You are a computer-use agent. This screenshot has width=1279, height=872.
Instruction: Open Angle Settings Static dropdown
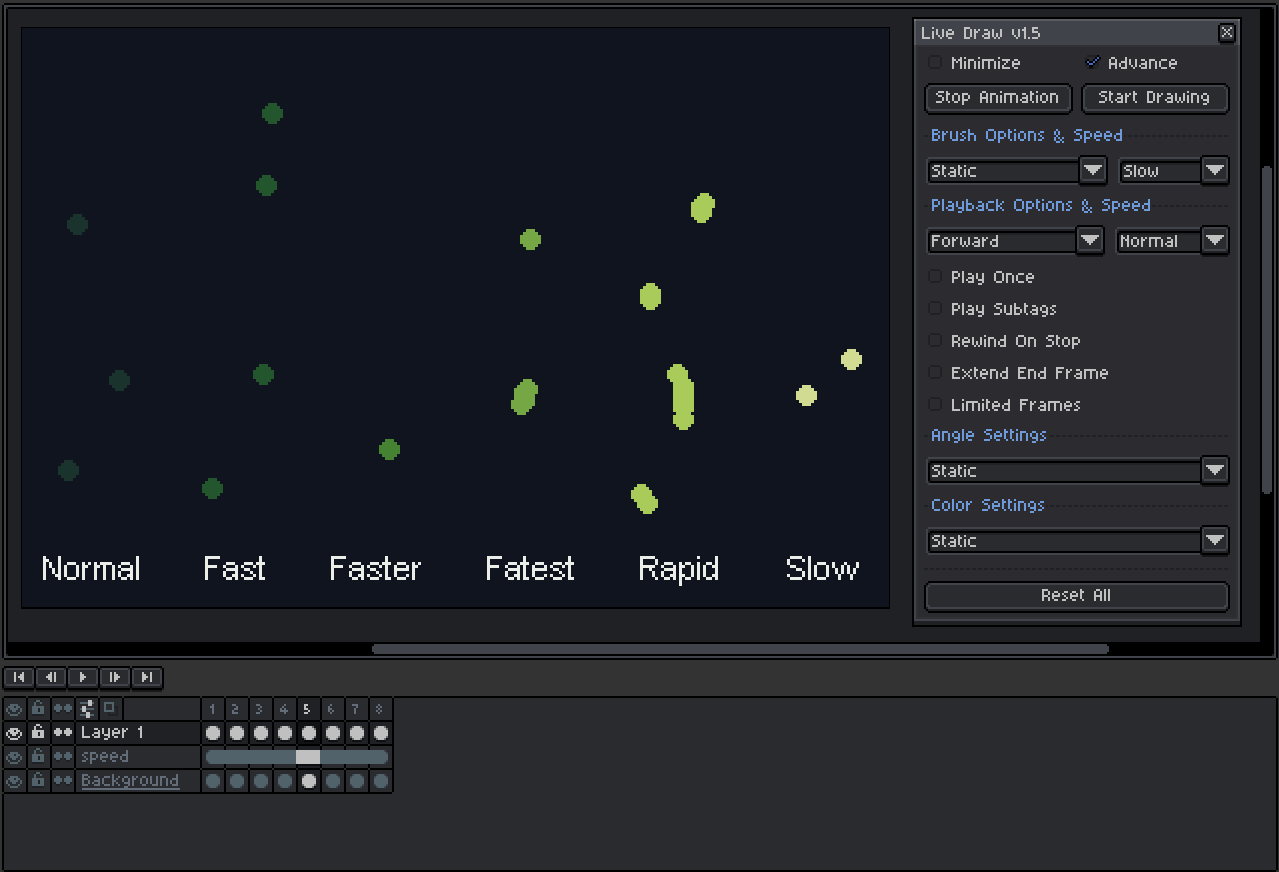[1078, 471]
